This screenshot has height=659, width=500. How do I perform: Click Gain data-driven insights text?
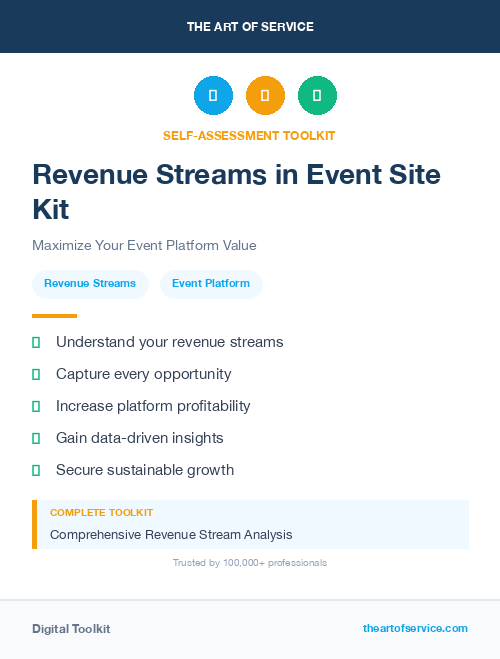[x=140, y=438]
